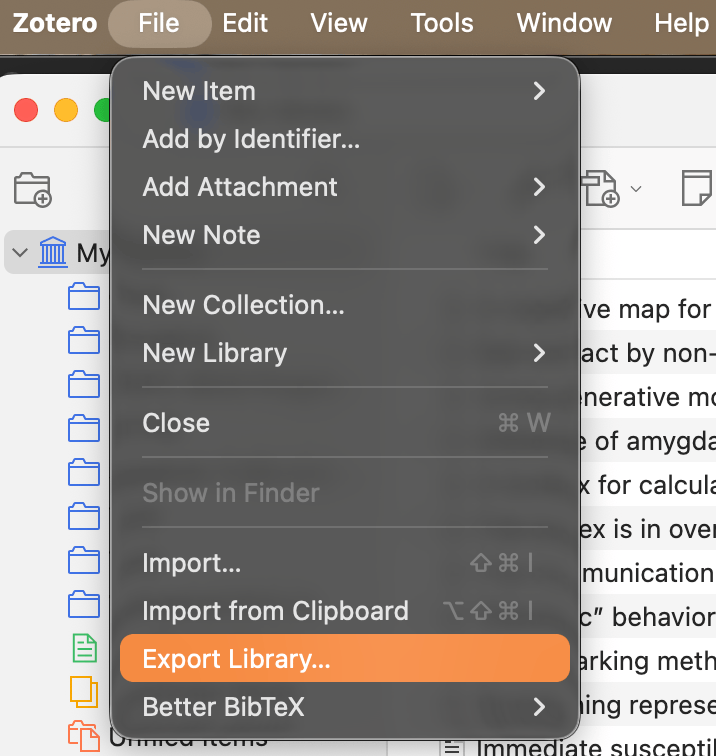716x756 pixels.
Task: Open the Window menu
Action: [564, 23]
